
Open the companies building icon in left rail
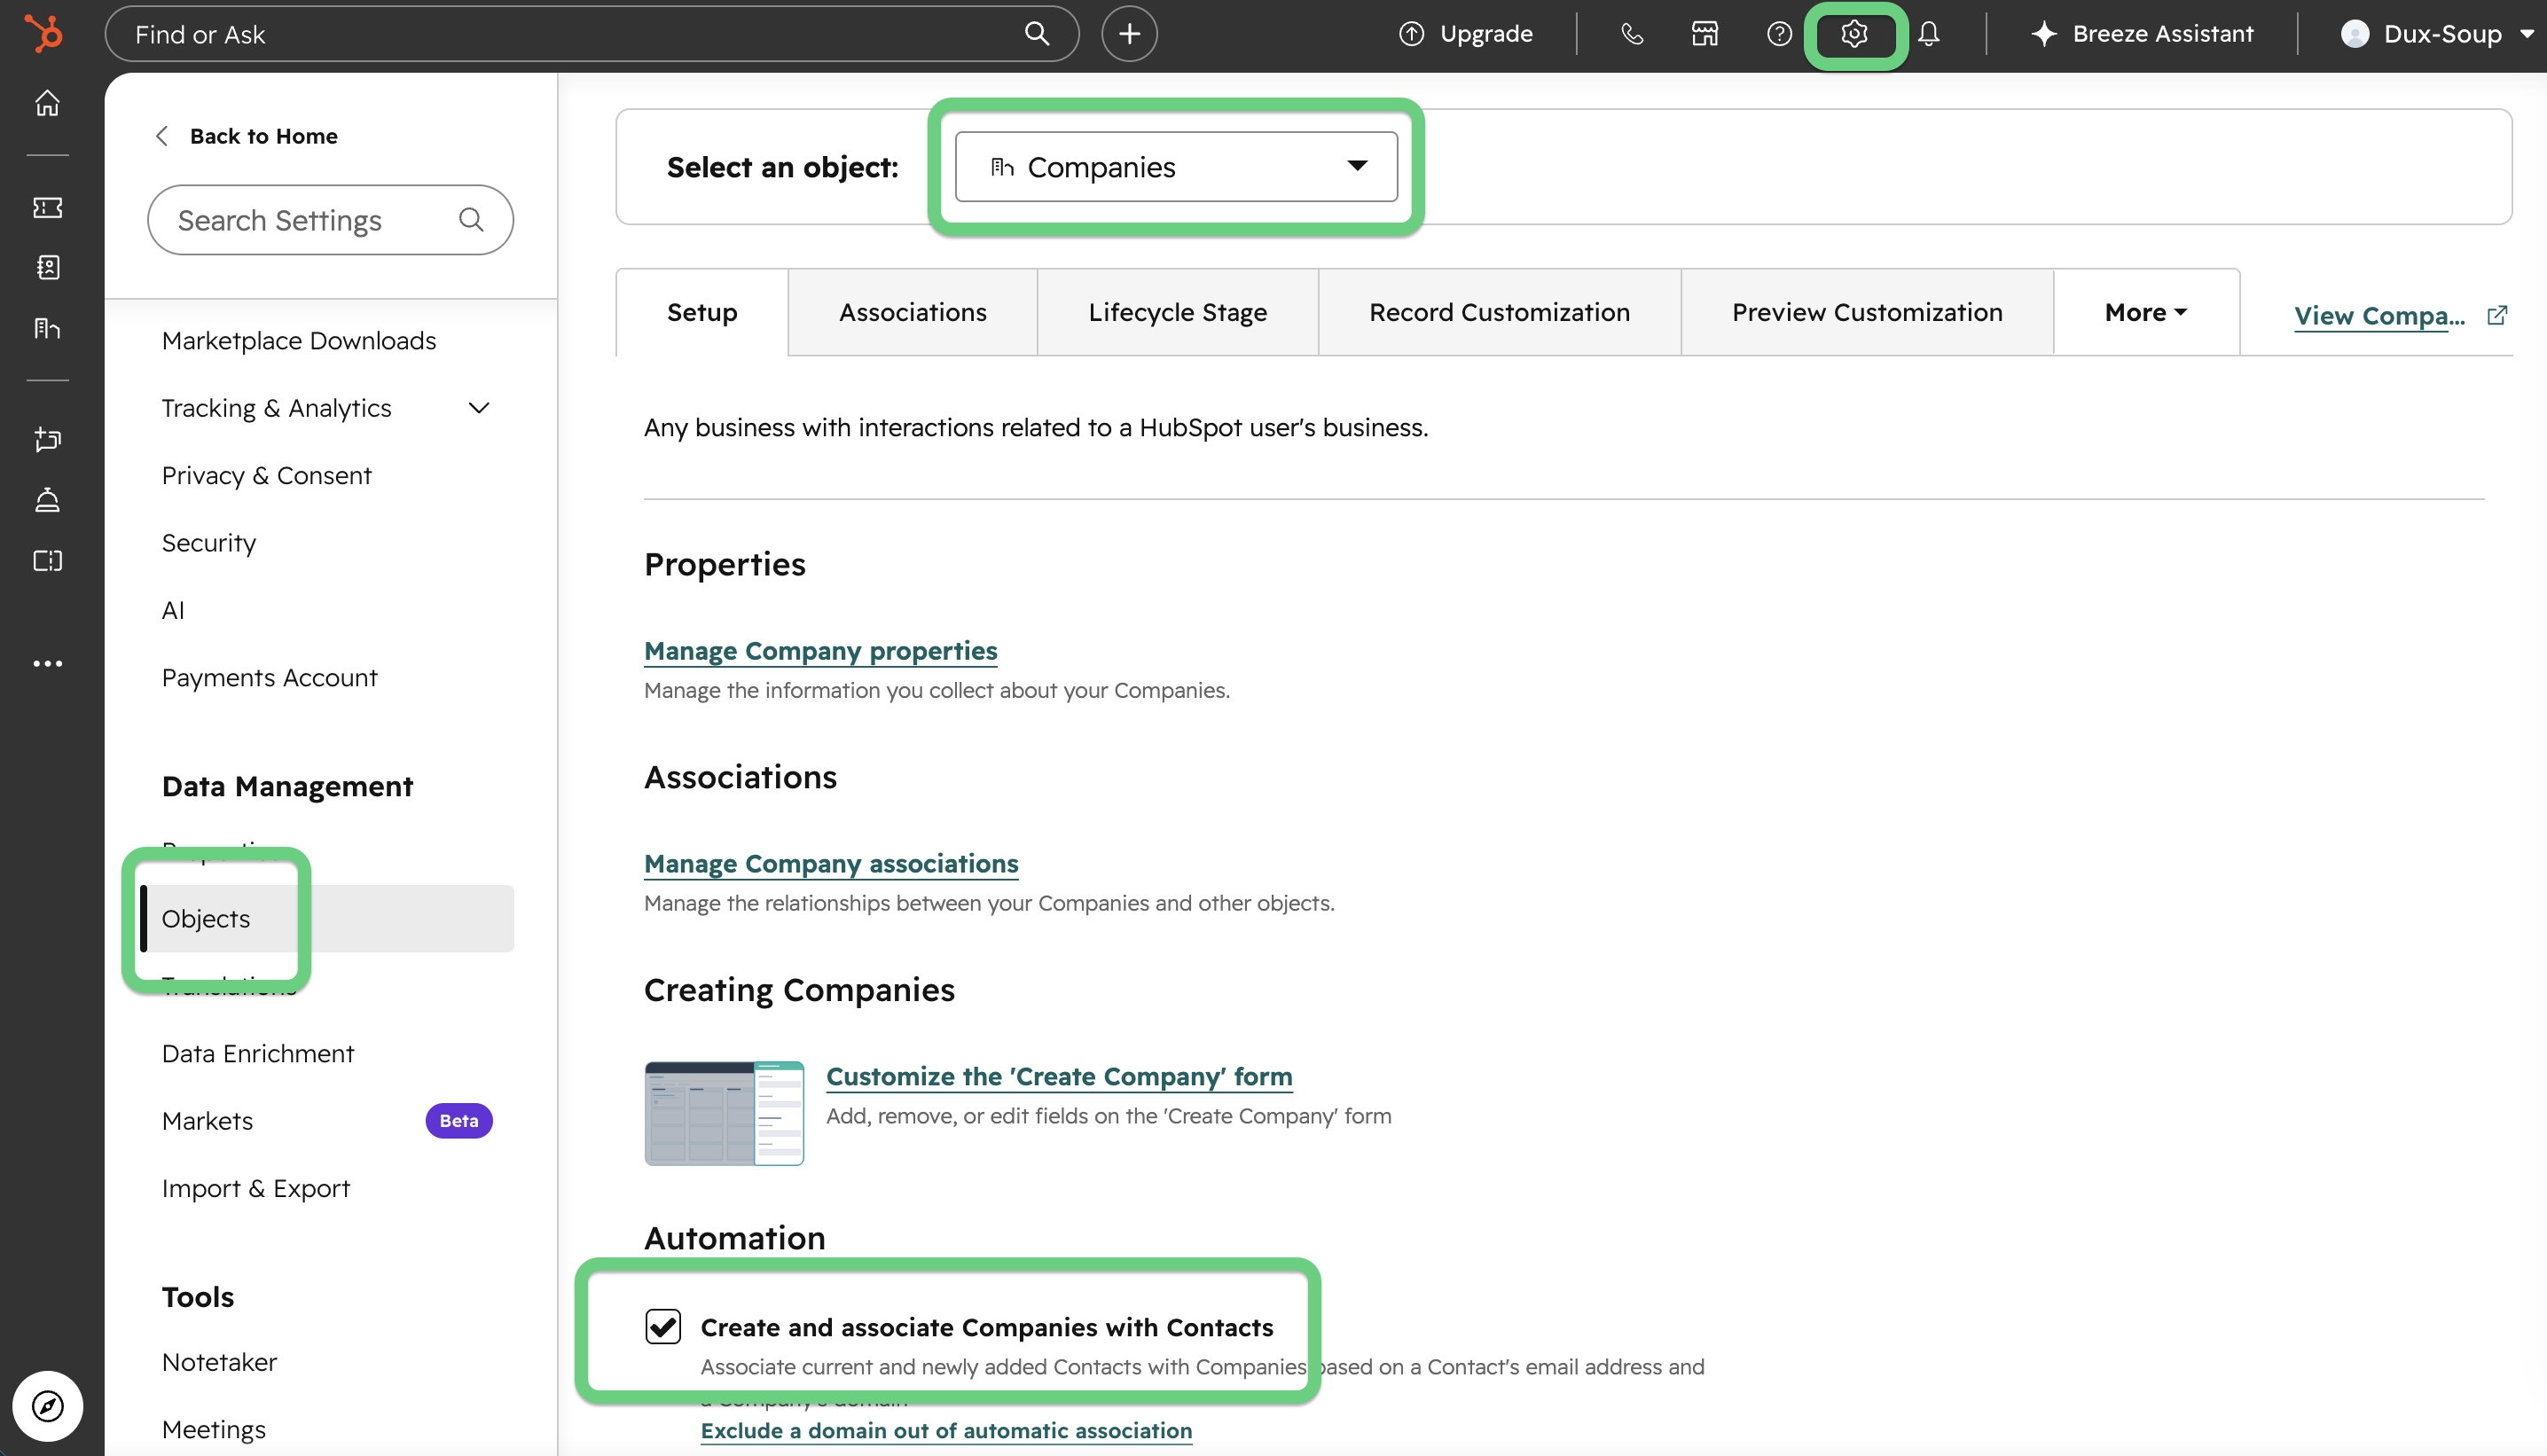pos(47,327)
